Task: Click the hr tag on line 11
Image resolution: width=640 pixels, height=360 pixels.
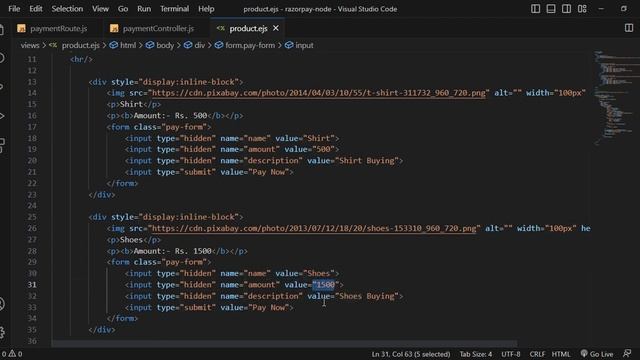Action: [81, 60]
